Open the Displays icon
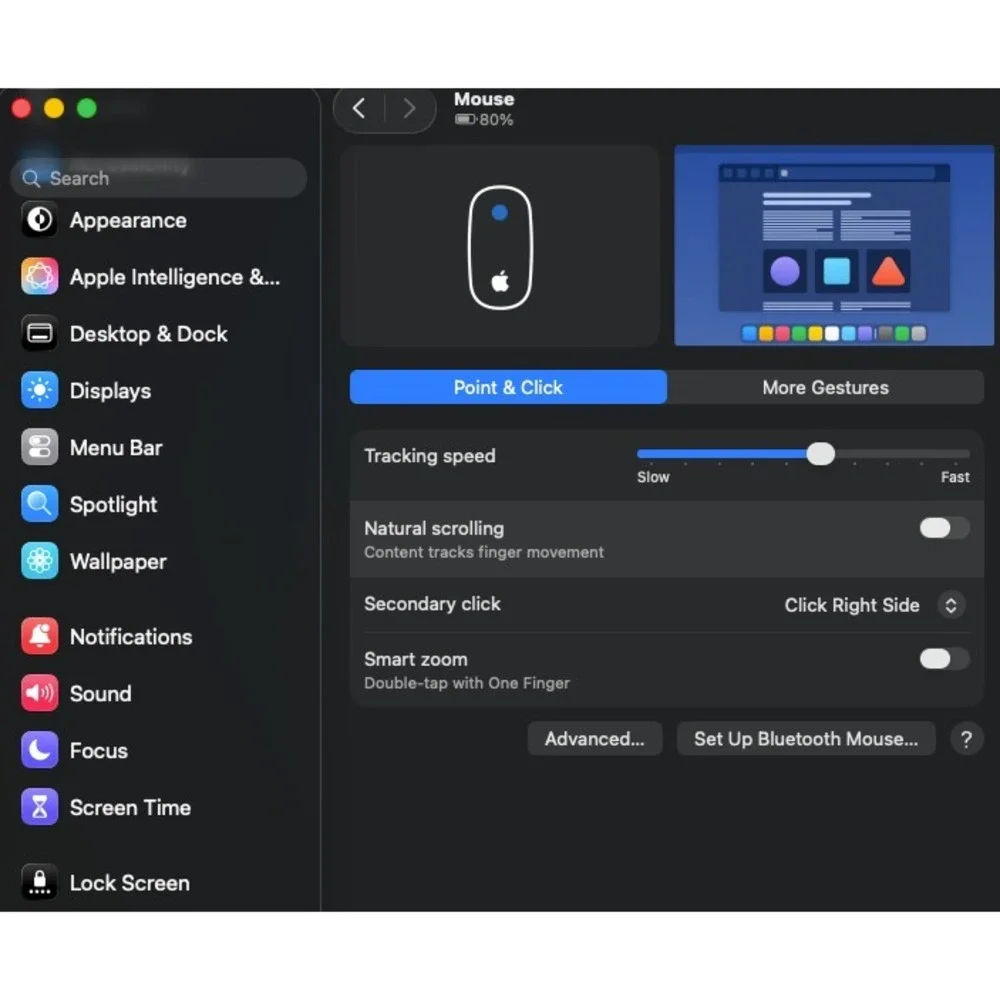This screenshot has width=1000, height=1000. point(40,390)
